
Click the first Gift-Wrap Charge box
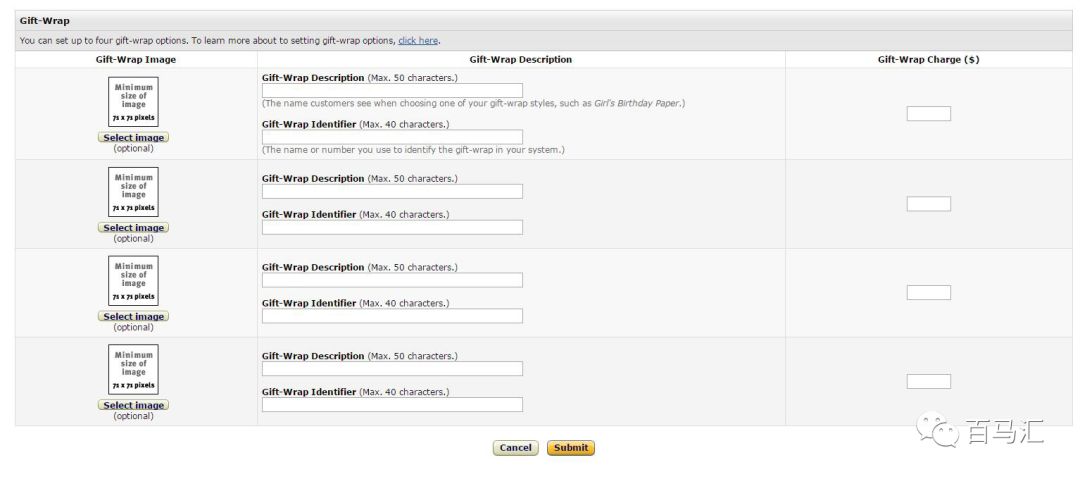[928, 114]
